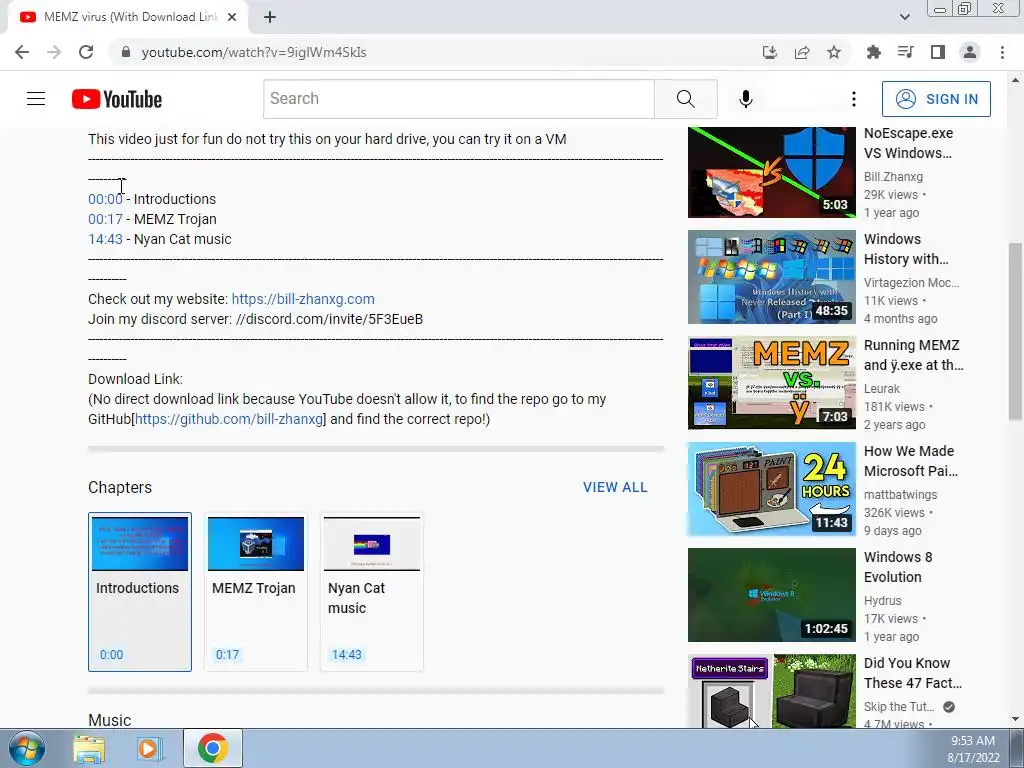Open the tab search chevron dropdown

point(904,17)
